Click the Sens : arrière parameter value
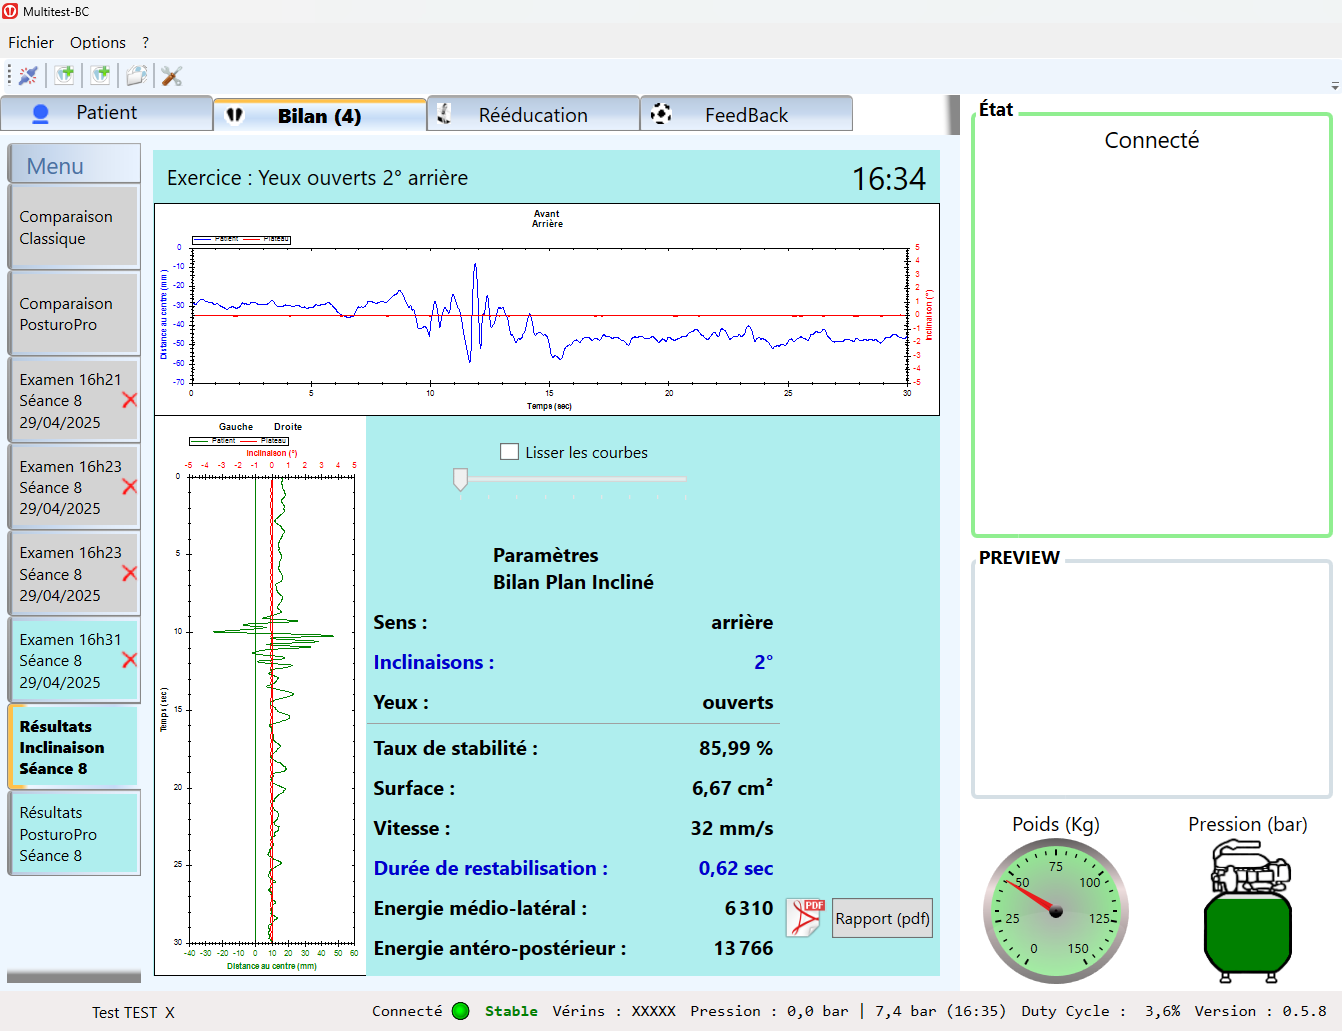This screenshot has height=1032, width=1342. pyautogui.click(x=742, y=622)
